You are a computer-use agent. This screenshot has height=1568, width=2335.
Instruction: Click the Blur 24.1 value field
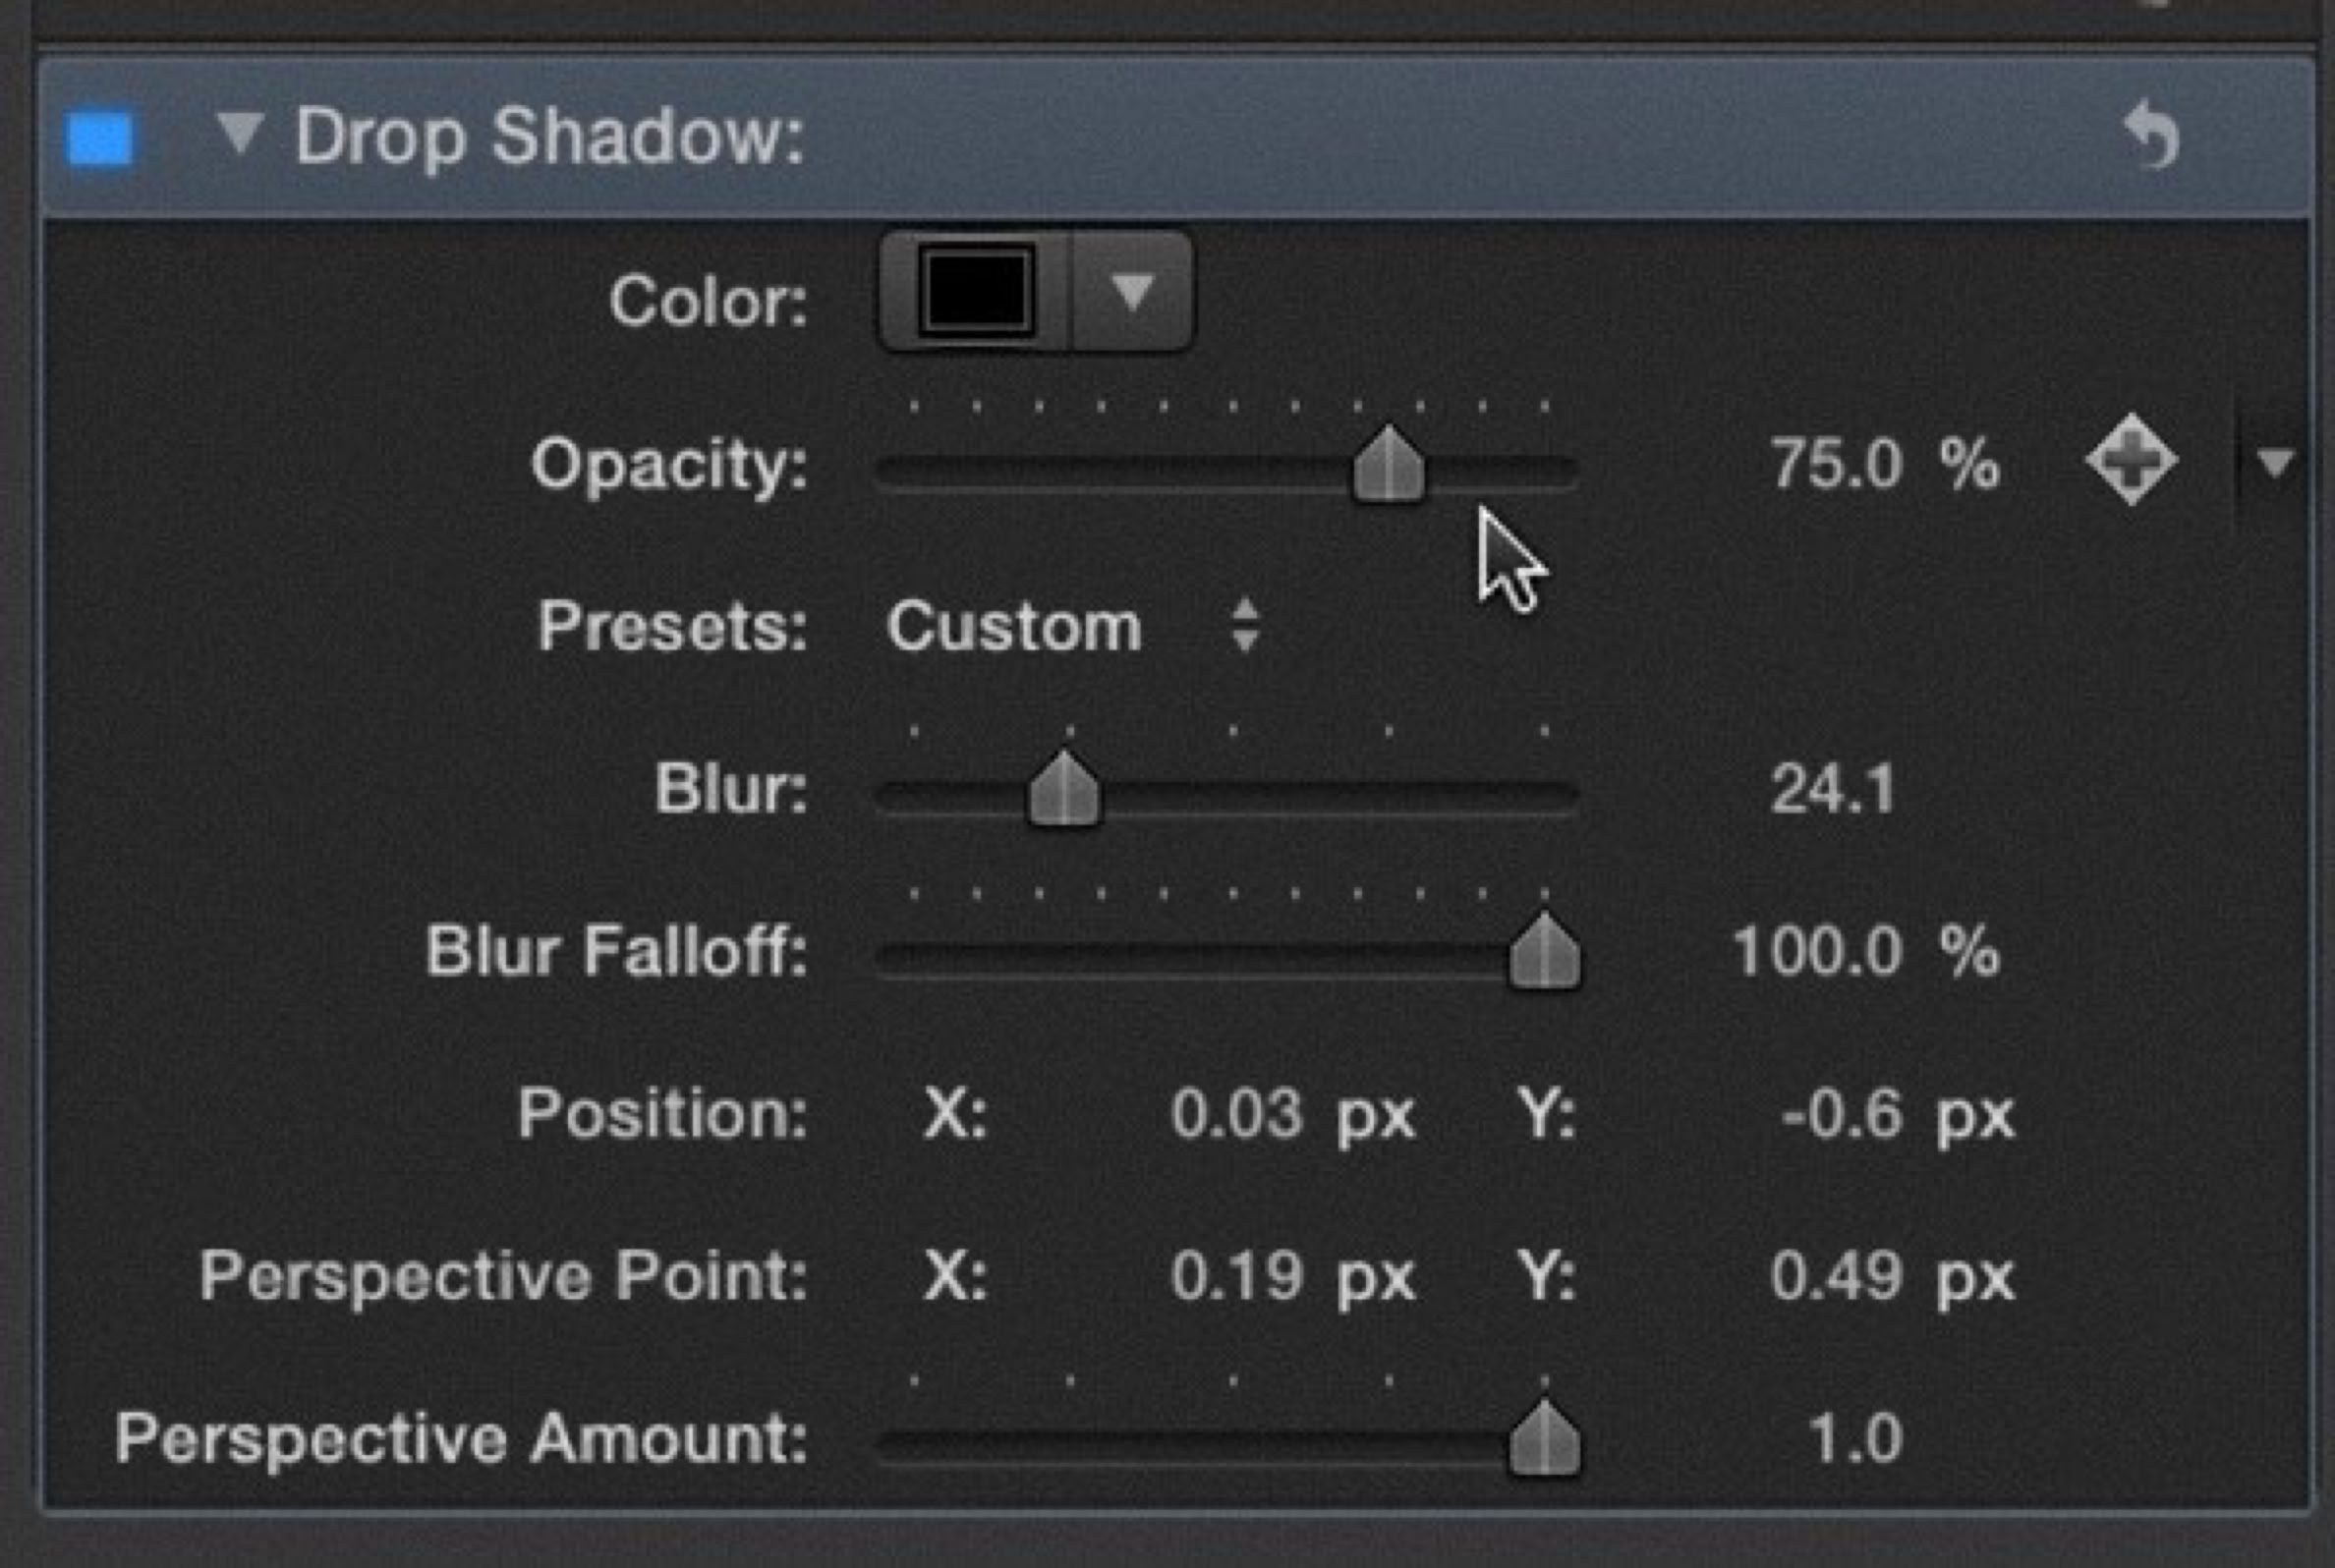pyautogui.click(x=1832, y=790)
